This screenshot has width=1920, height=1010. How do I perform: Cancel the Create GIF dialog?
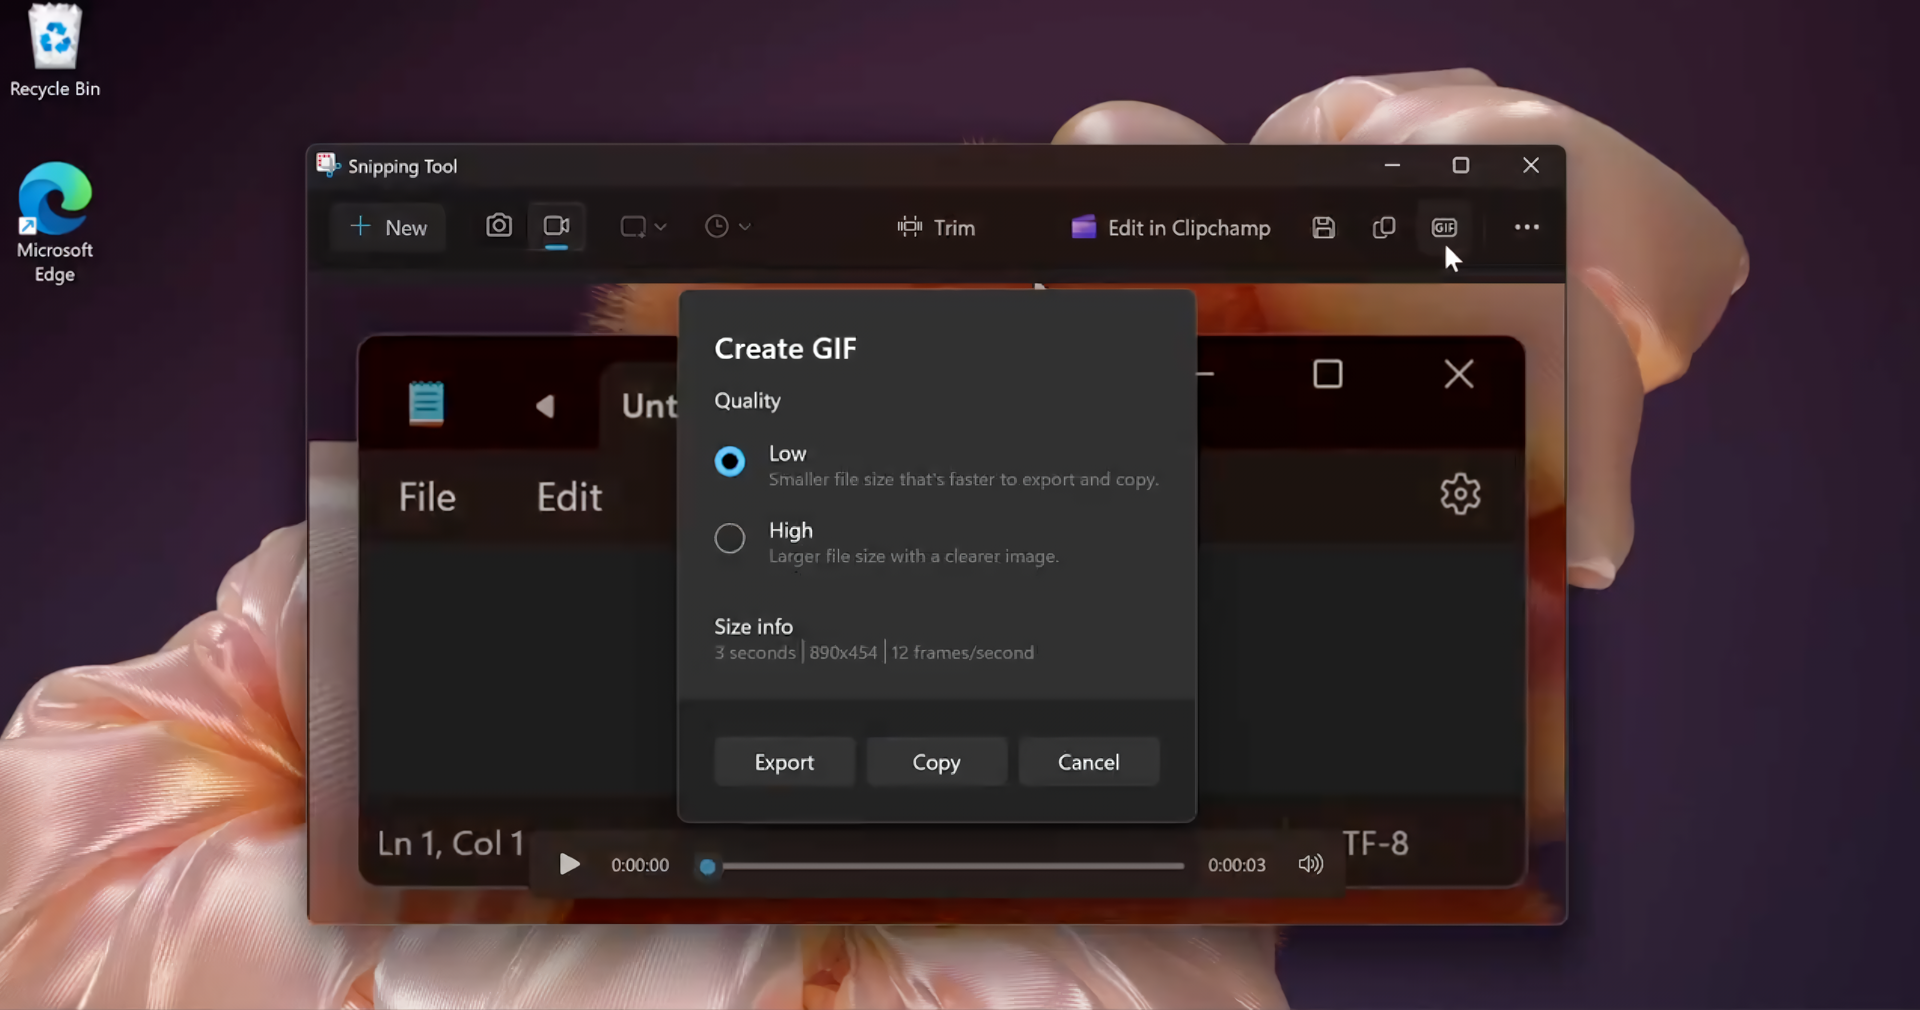(1088, 761)
